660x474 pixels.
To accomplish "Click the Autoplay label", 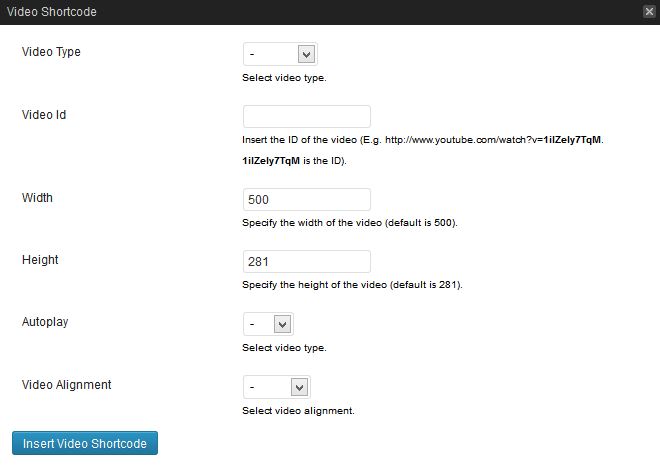I will (45, 323).
